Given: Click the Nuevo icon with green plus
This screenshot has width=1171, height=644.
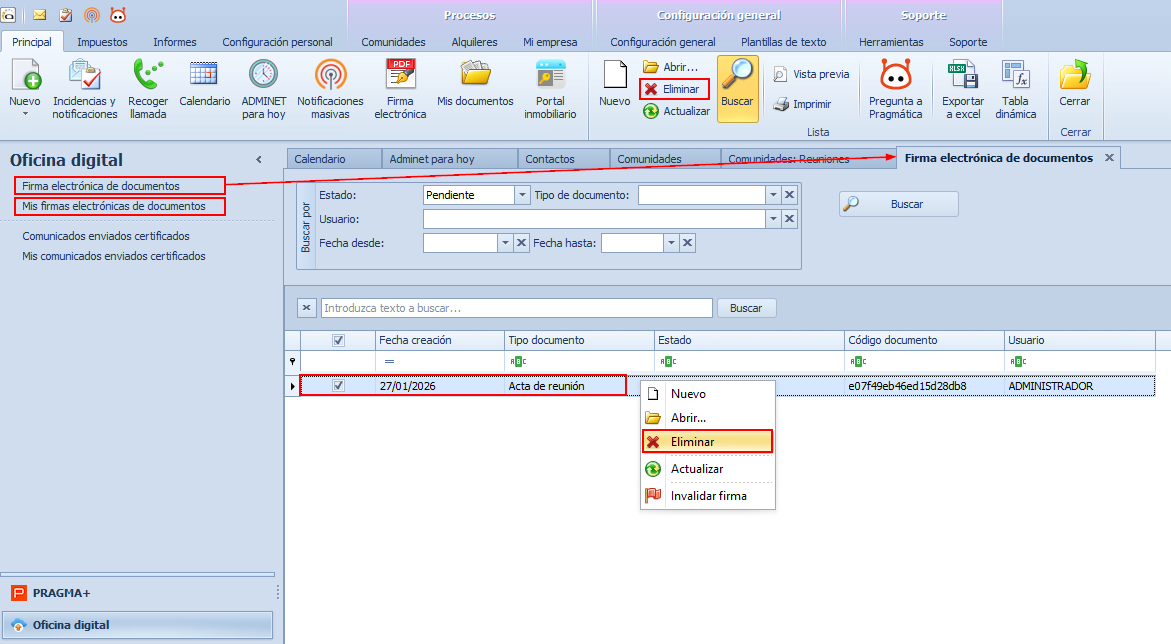Looking at the screenshot, I should 25,75.
